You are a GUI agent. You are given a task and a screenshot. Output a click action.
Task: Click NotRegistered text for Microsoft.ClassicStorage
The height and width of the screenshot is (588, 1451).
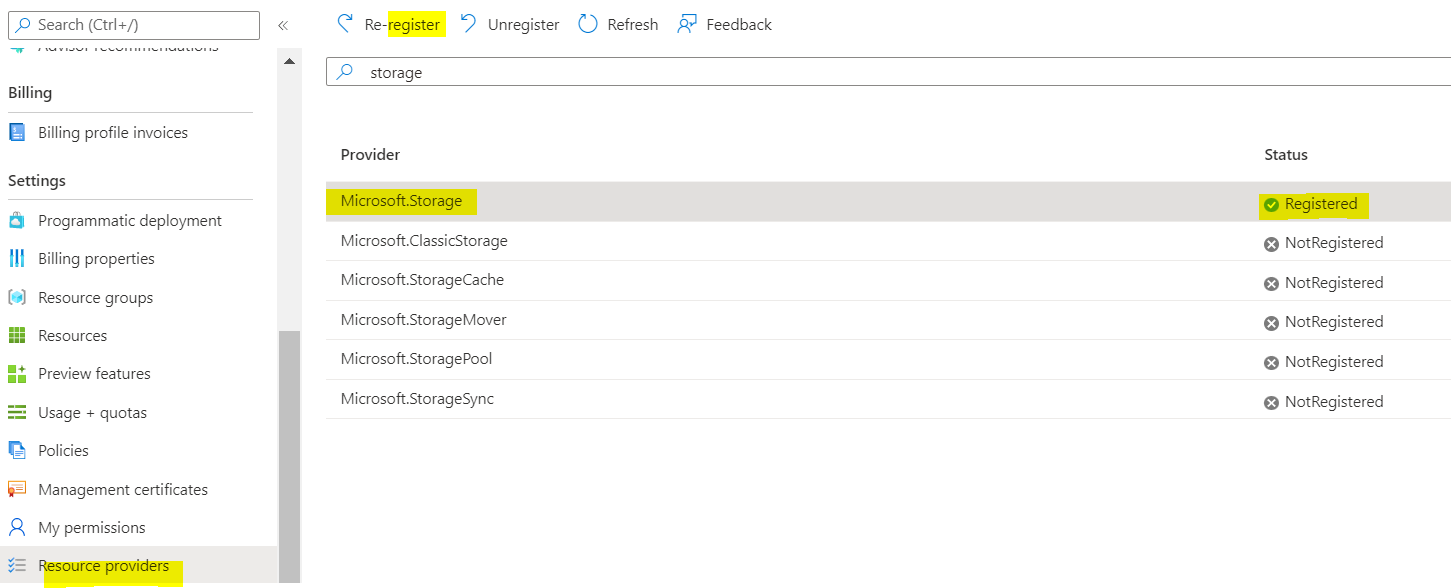(1334, 243)
